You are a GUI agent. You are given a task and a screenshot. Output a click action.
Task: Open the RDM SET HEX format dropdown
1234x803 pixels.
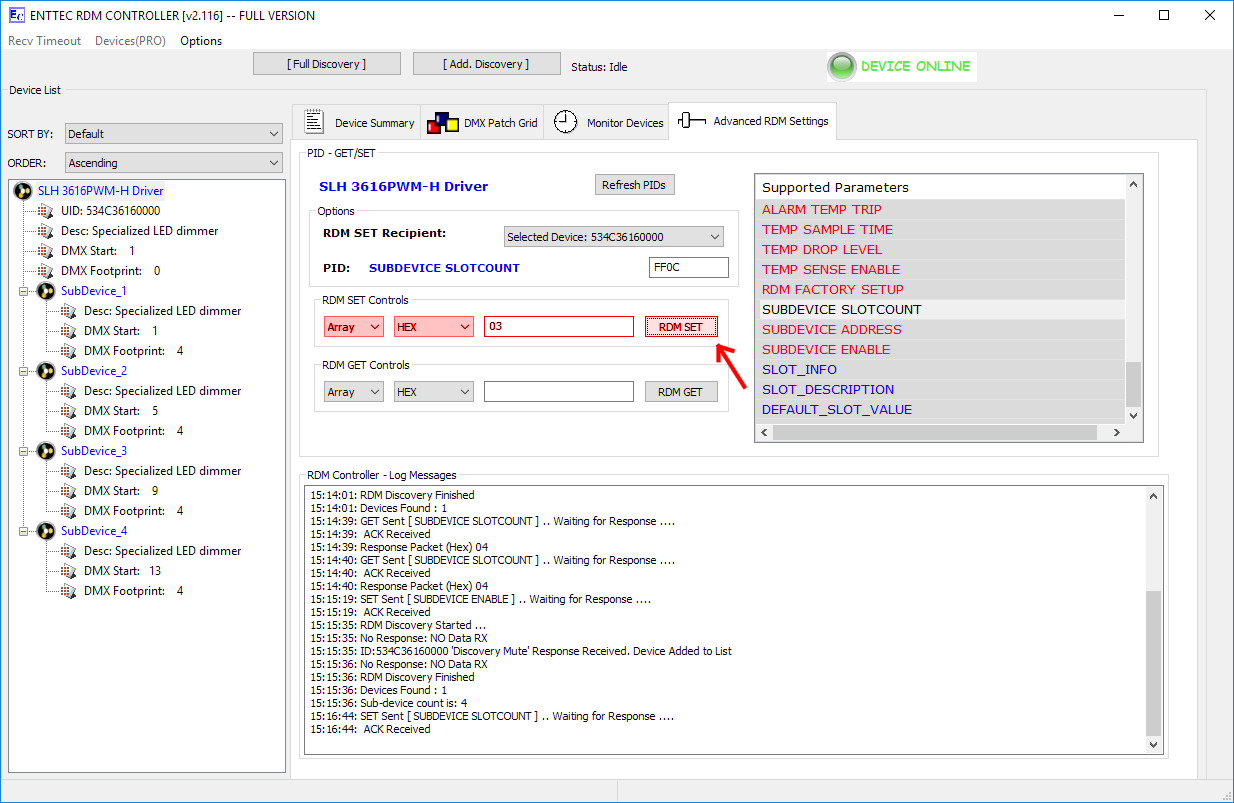point(433,327)
